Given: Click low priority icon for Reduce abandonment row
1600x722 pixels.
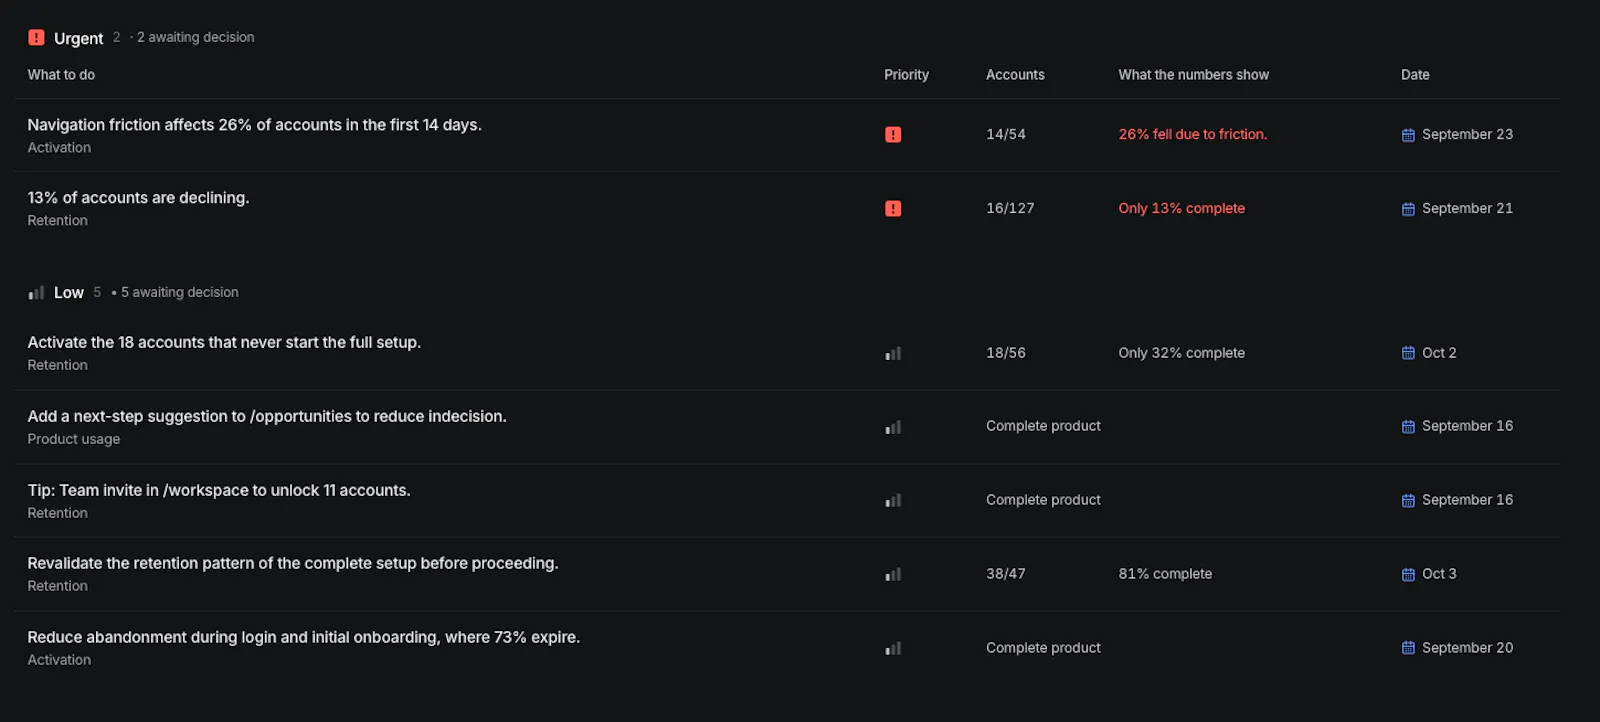Looking at the screenshot, I should point(893,648).
